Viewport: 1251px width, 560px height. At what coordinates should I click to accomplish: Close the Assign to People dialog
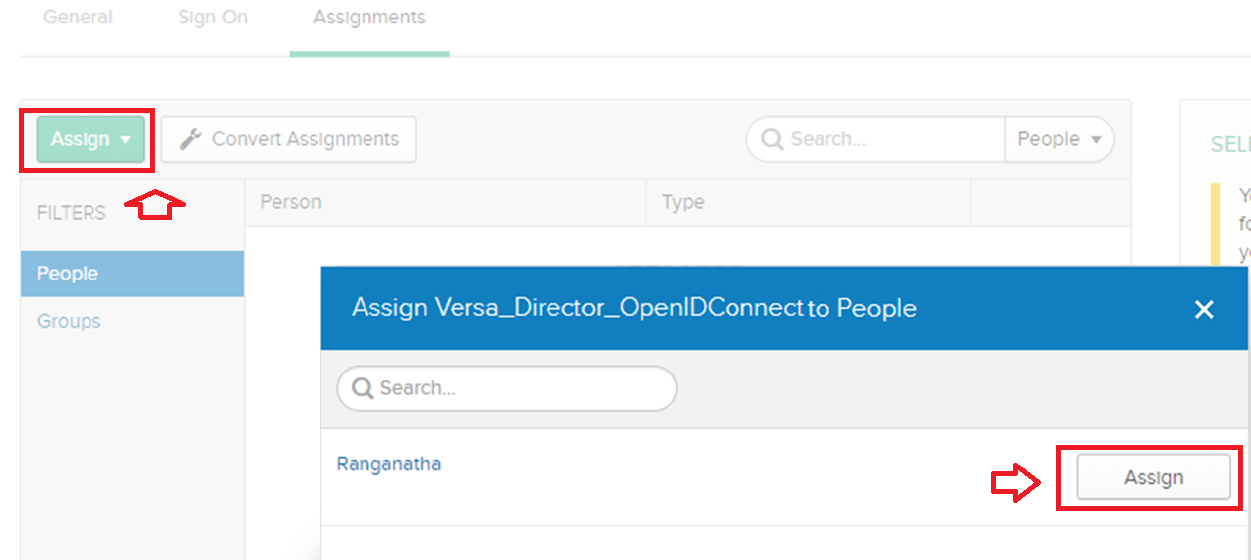(x=1204, y=310)
